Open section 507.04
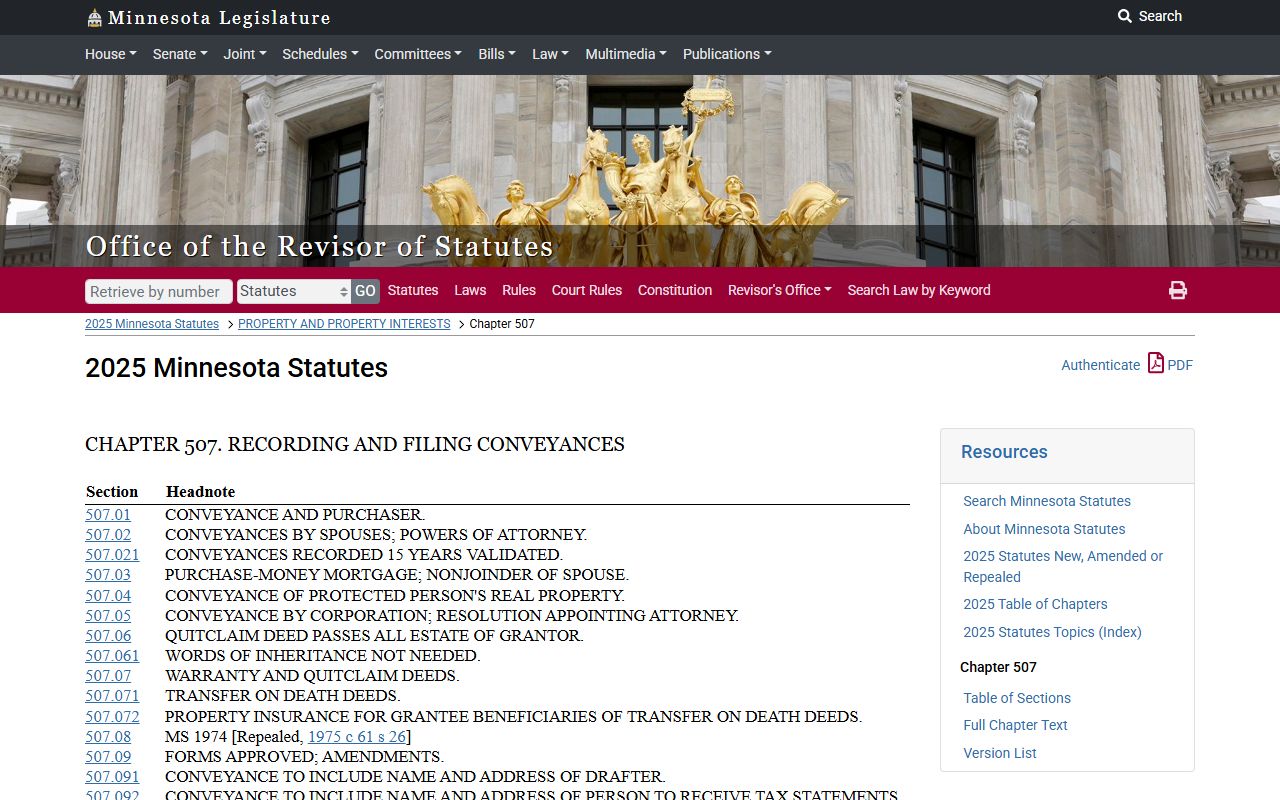 (x=108, y=596)
